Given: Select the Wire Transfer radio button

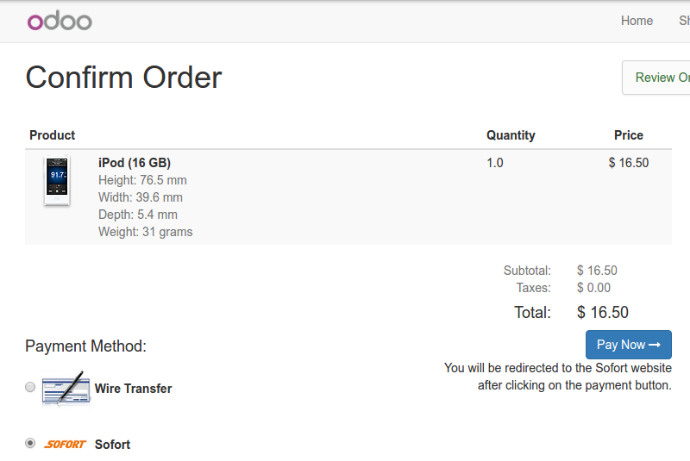Looking at the screenshot, I should (30, 387).
